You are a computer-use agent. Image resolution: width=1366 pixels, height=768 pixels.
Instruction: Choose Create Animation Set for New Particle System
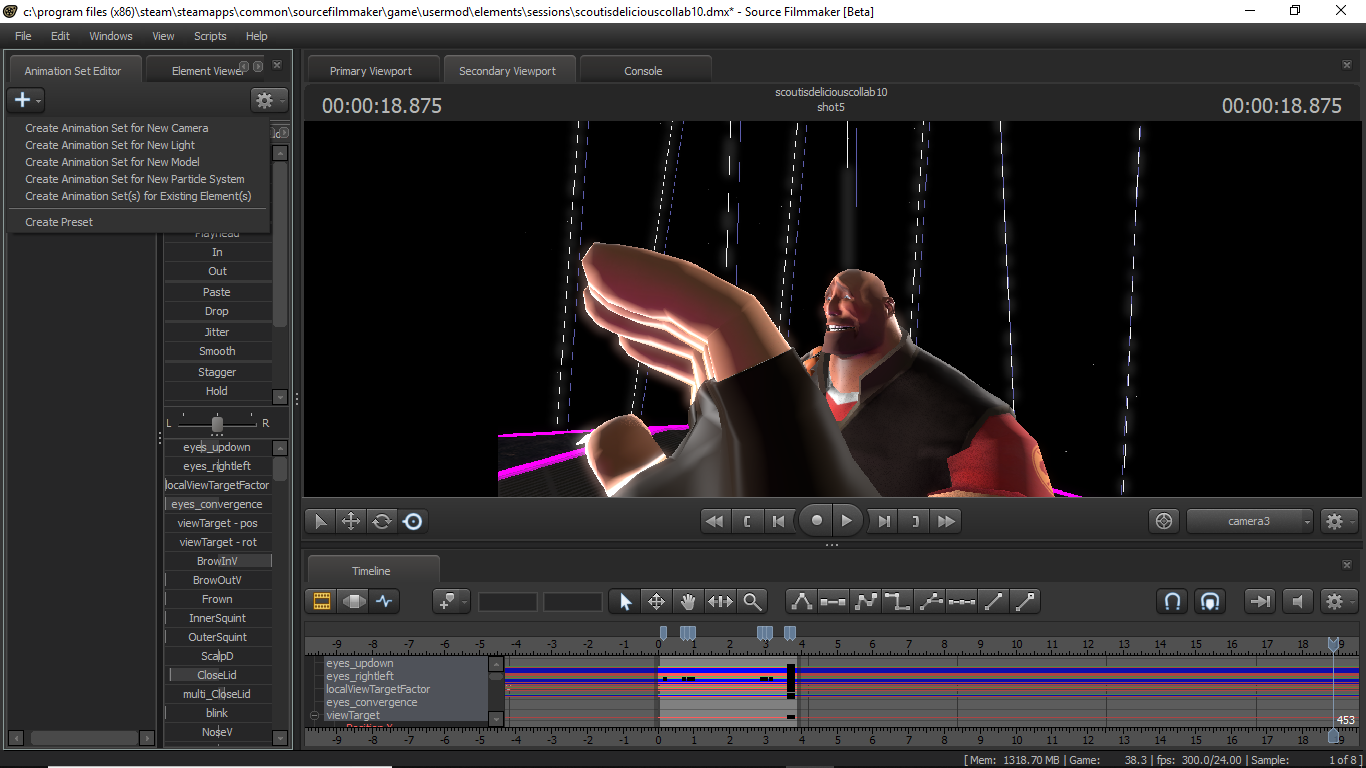[135, 179]
